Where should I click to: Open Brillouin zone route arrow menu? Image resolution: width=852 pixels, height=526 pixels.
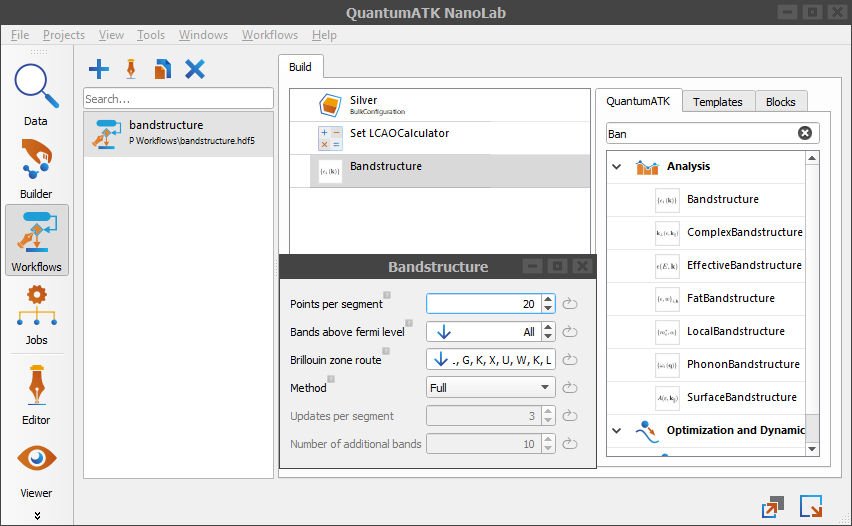coord(441,359)
